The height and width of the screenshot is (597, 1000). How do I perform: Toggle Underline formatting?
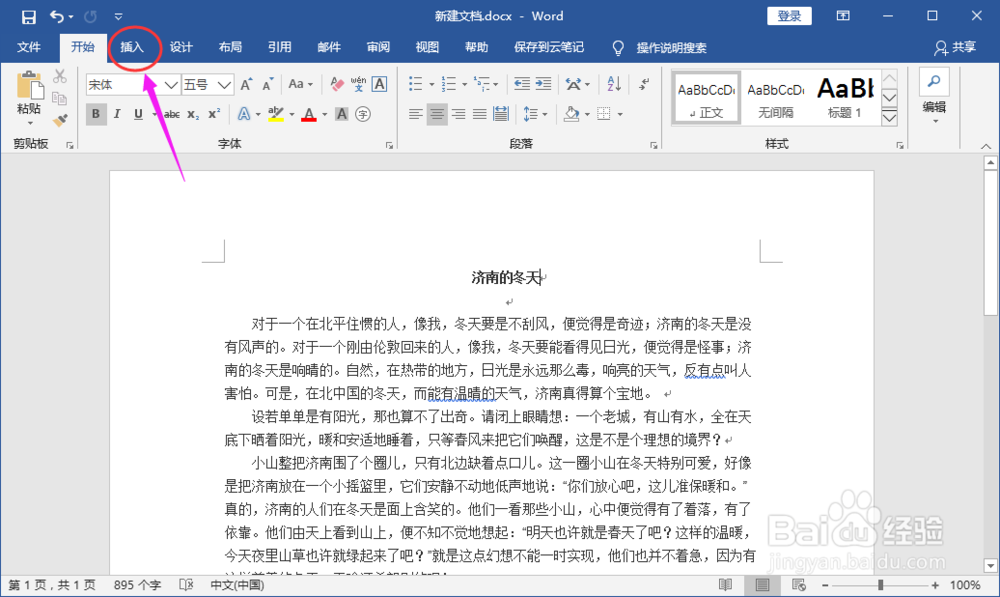click(x=138, y=114)
